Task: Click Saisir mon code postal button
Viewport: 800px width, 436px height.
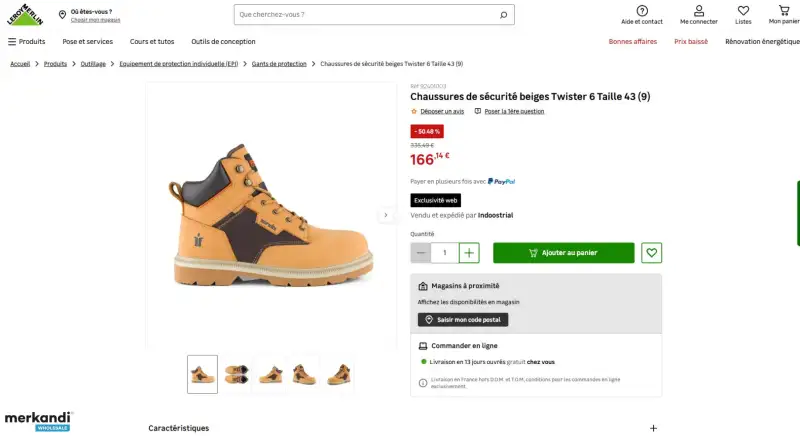Action: 463,320
